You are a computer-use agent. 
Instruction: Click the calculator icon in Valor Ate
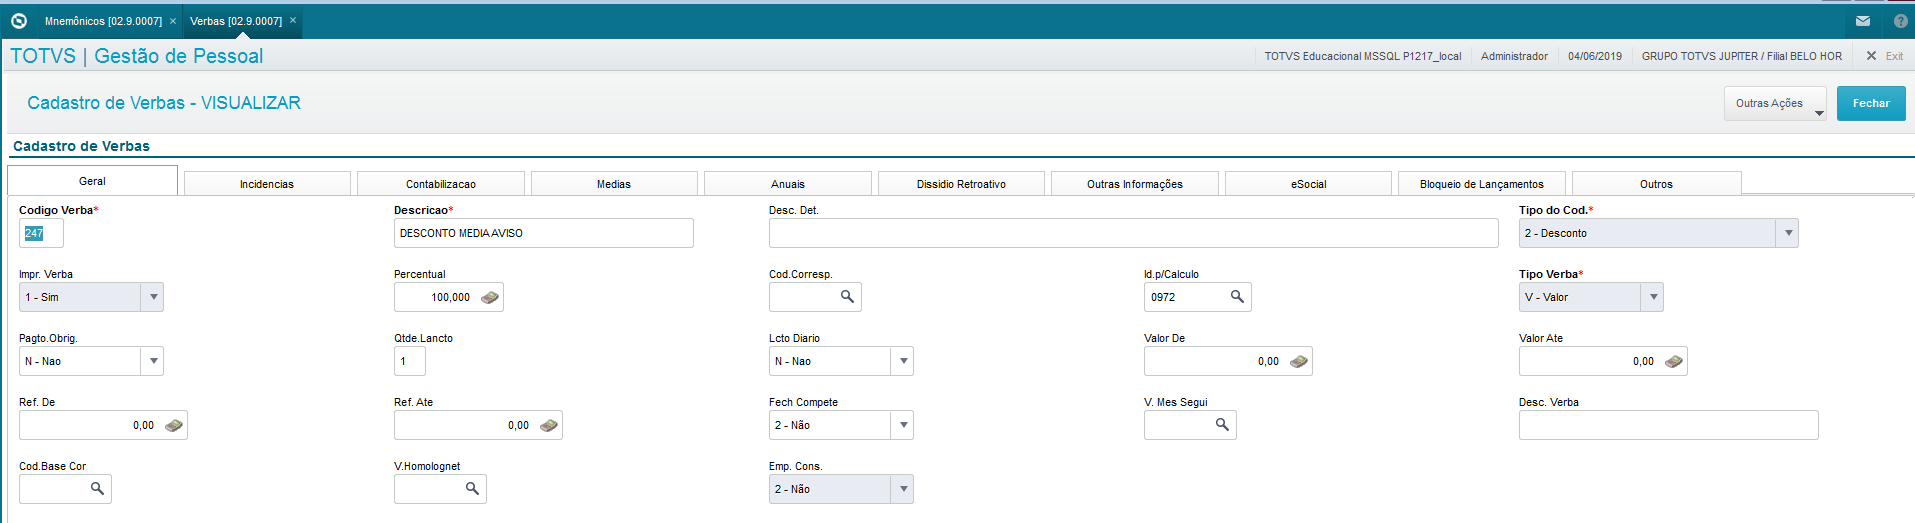pyautogui.click(x=1674, y=361)
